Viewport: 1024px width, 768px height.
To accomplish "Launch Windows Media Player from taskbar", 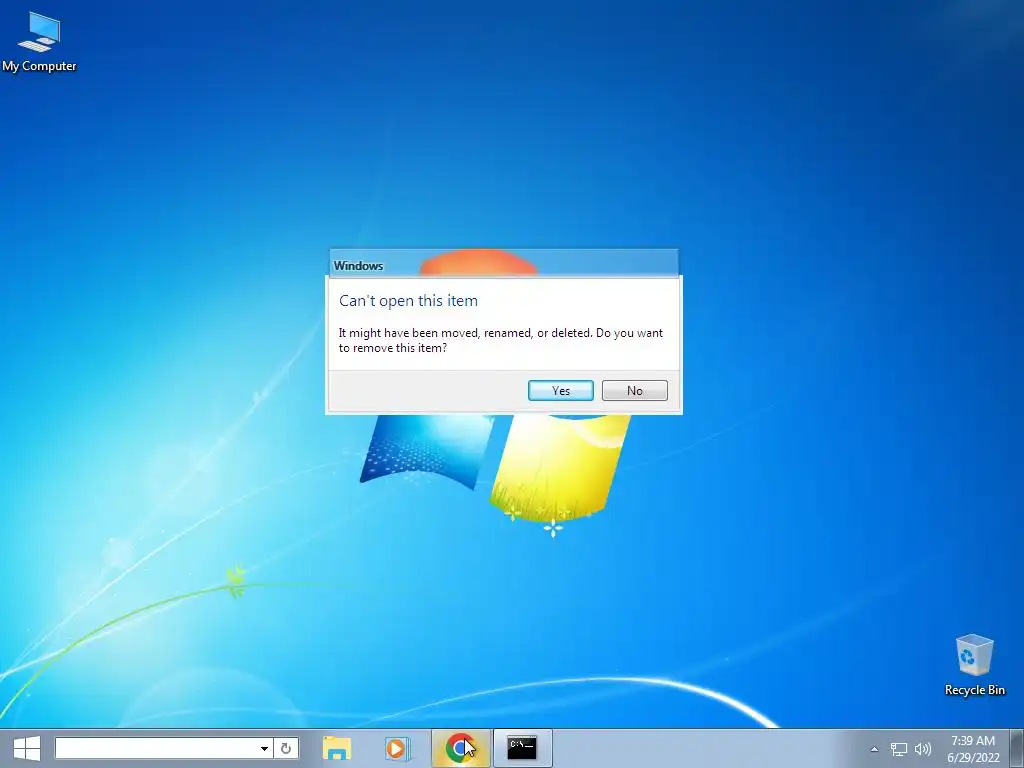I will tap(396, 748).
